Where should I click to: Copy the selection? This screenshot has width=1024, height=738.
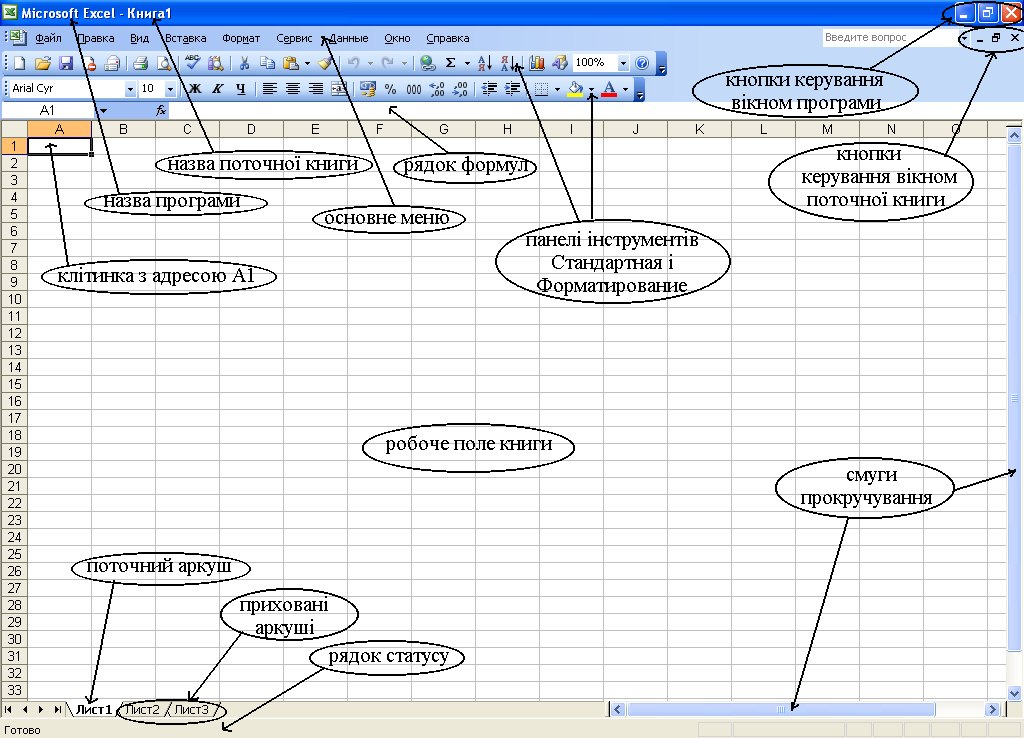click(x=267, y=63)
